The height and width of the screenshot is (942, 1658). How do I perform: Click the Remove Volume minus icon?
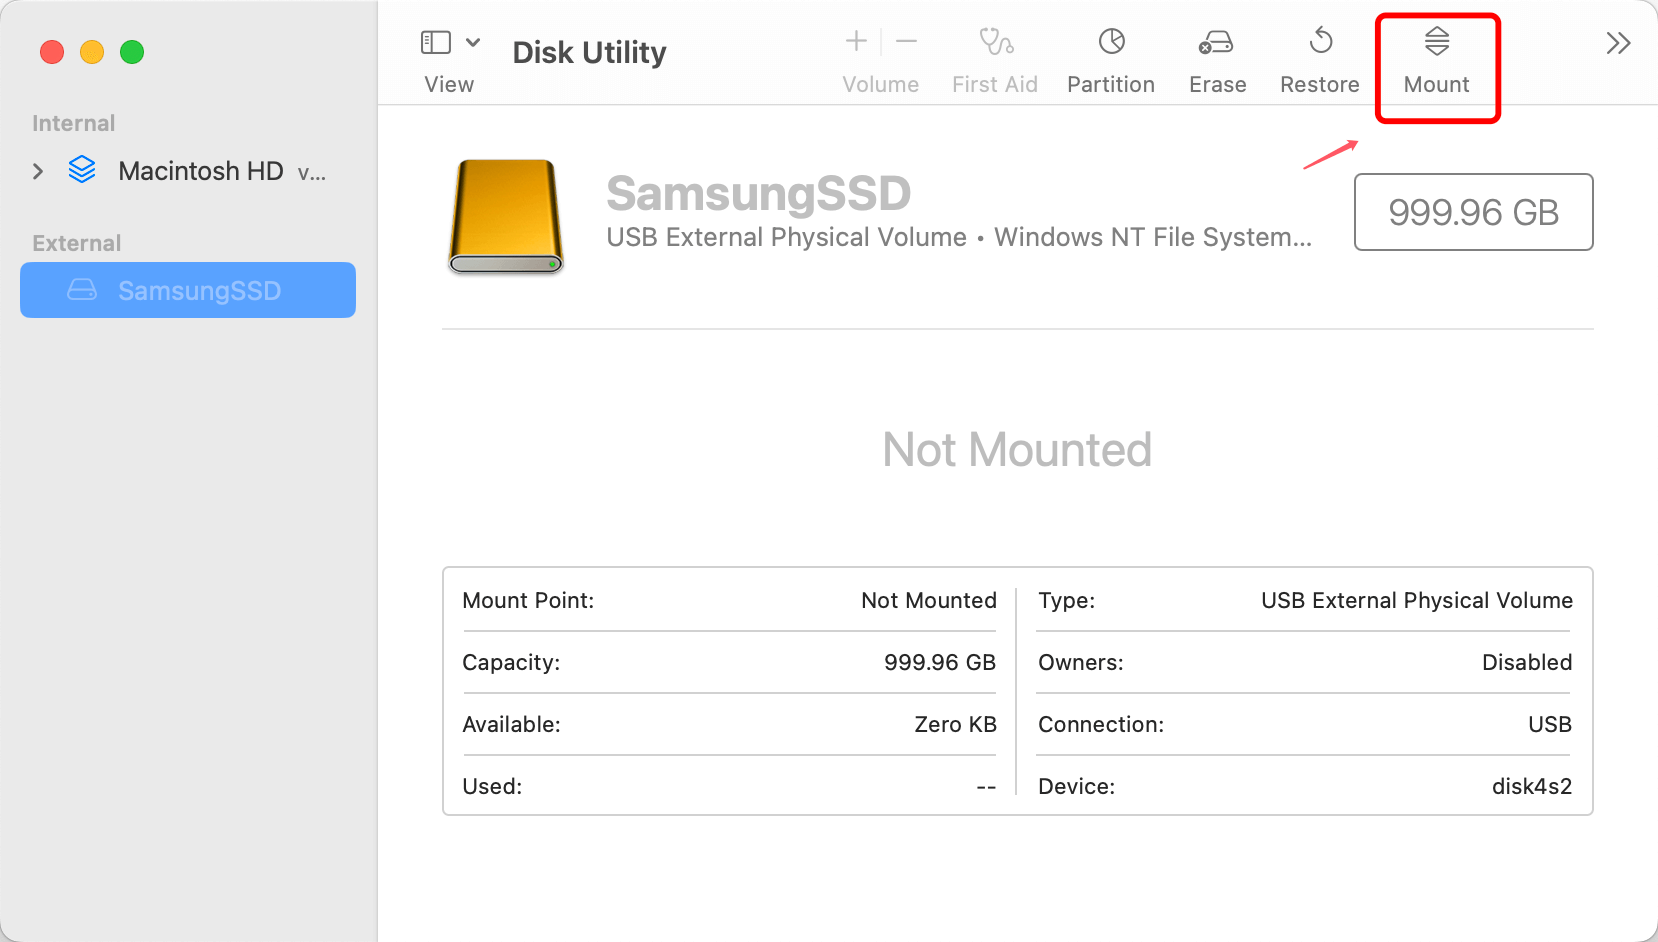(906, 42)
